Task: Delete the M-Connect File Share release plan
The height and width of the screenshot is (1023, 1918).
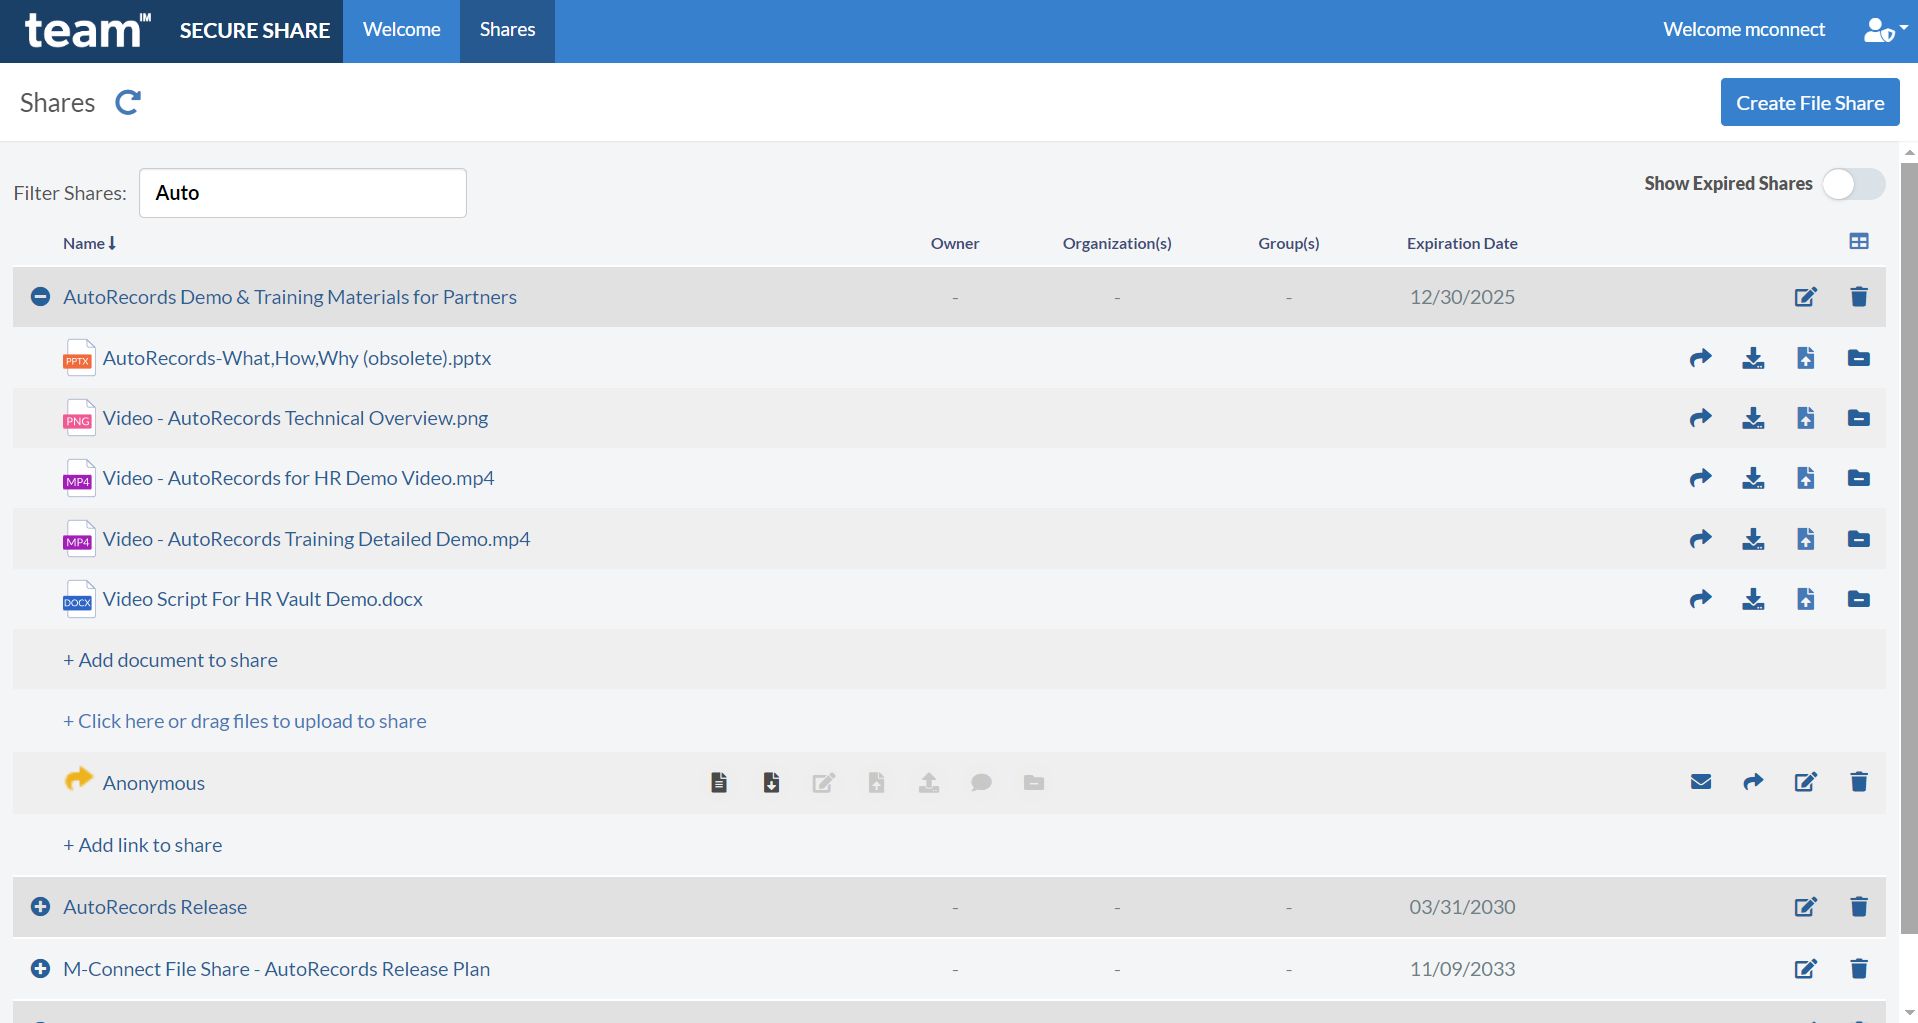Action: click(x=1859, y=969)
